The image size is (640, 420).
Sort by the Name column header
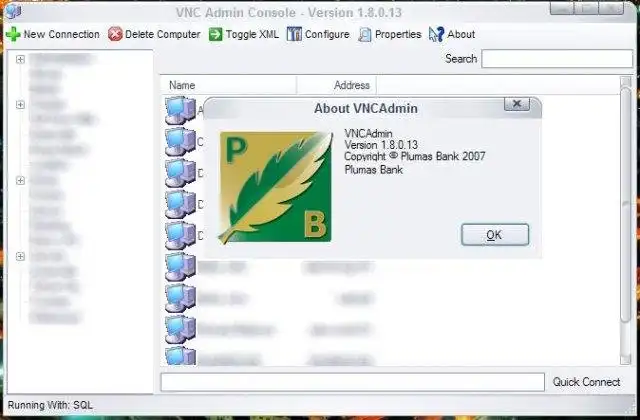click(x=228, y=85)
